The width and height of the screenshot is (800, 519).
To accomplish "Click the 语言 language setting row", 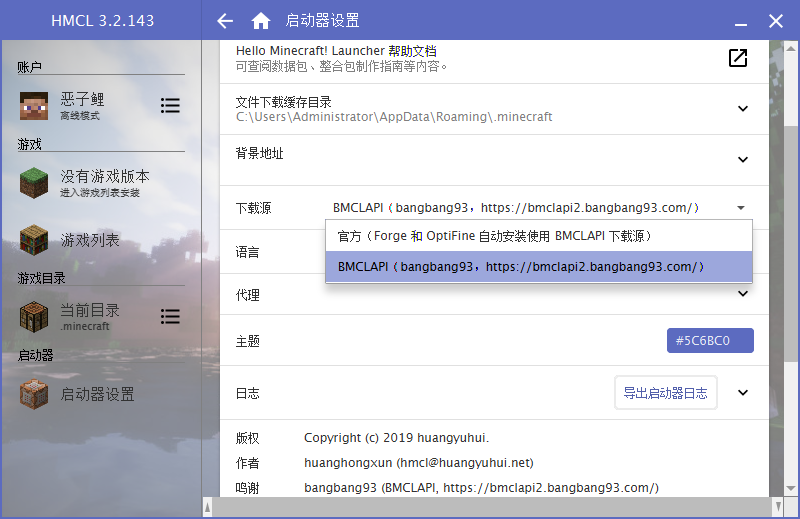I will click(x=494, y=252).
